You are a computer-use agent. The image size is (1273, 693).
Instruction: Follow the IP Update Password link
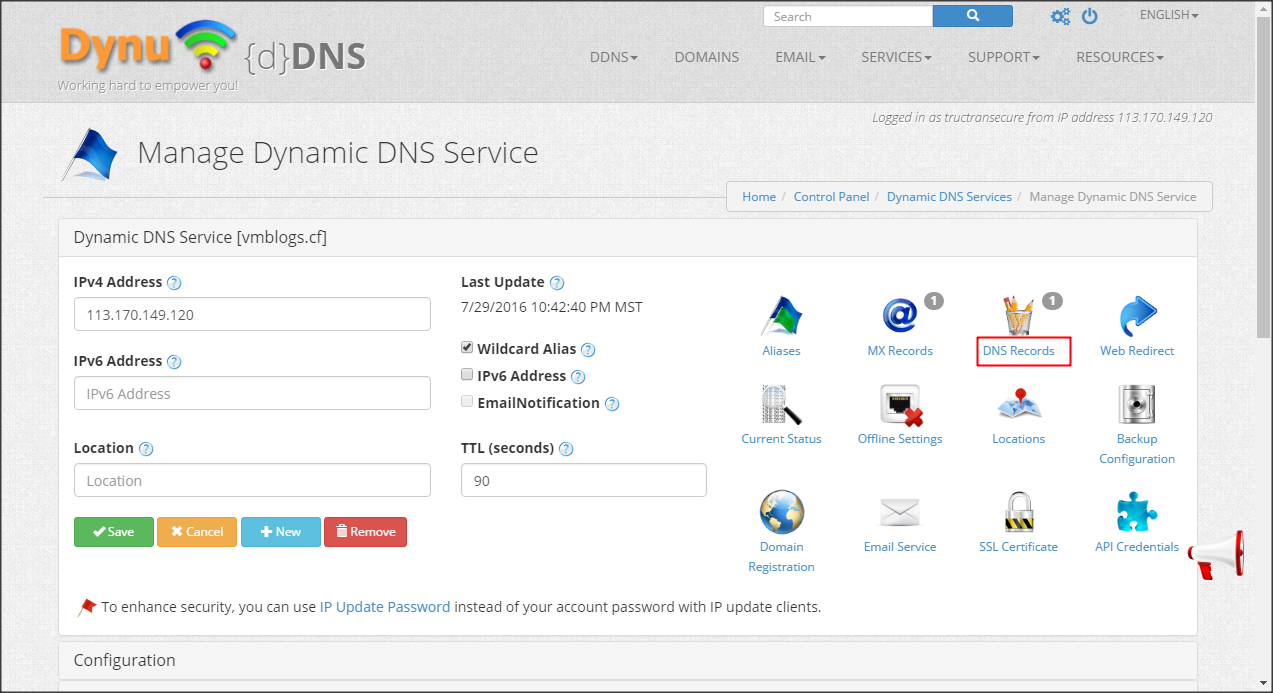pos(385,606)
